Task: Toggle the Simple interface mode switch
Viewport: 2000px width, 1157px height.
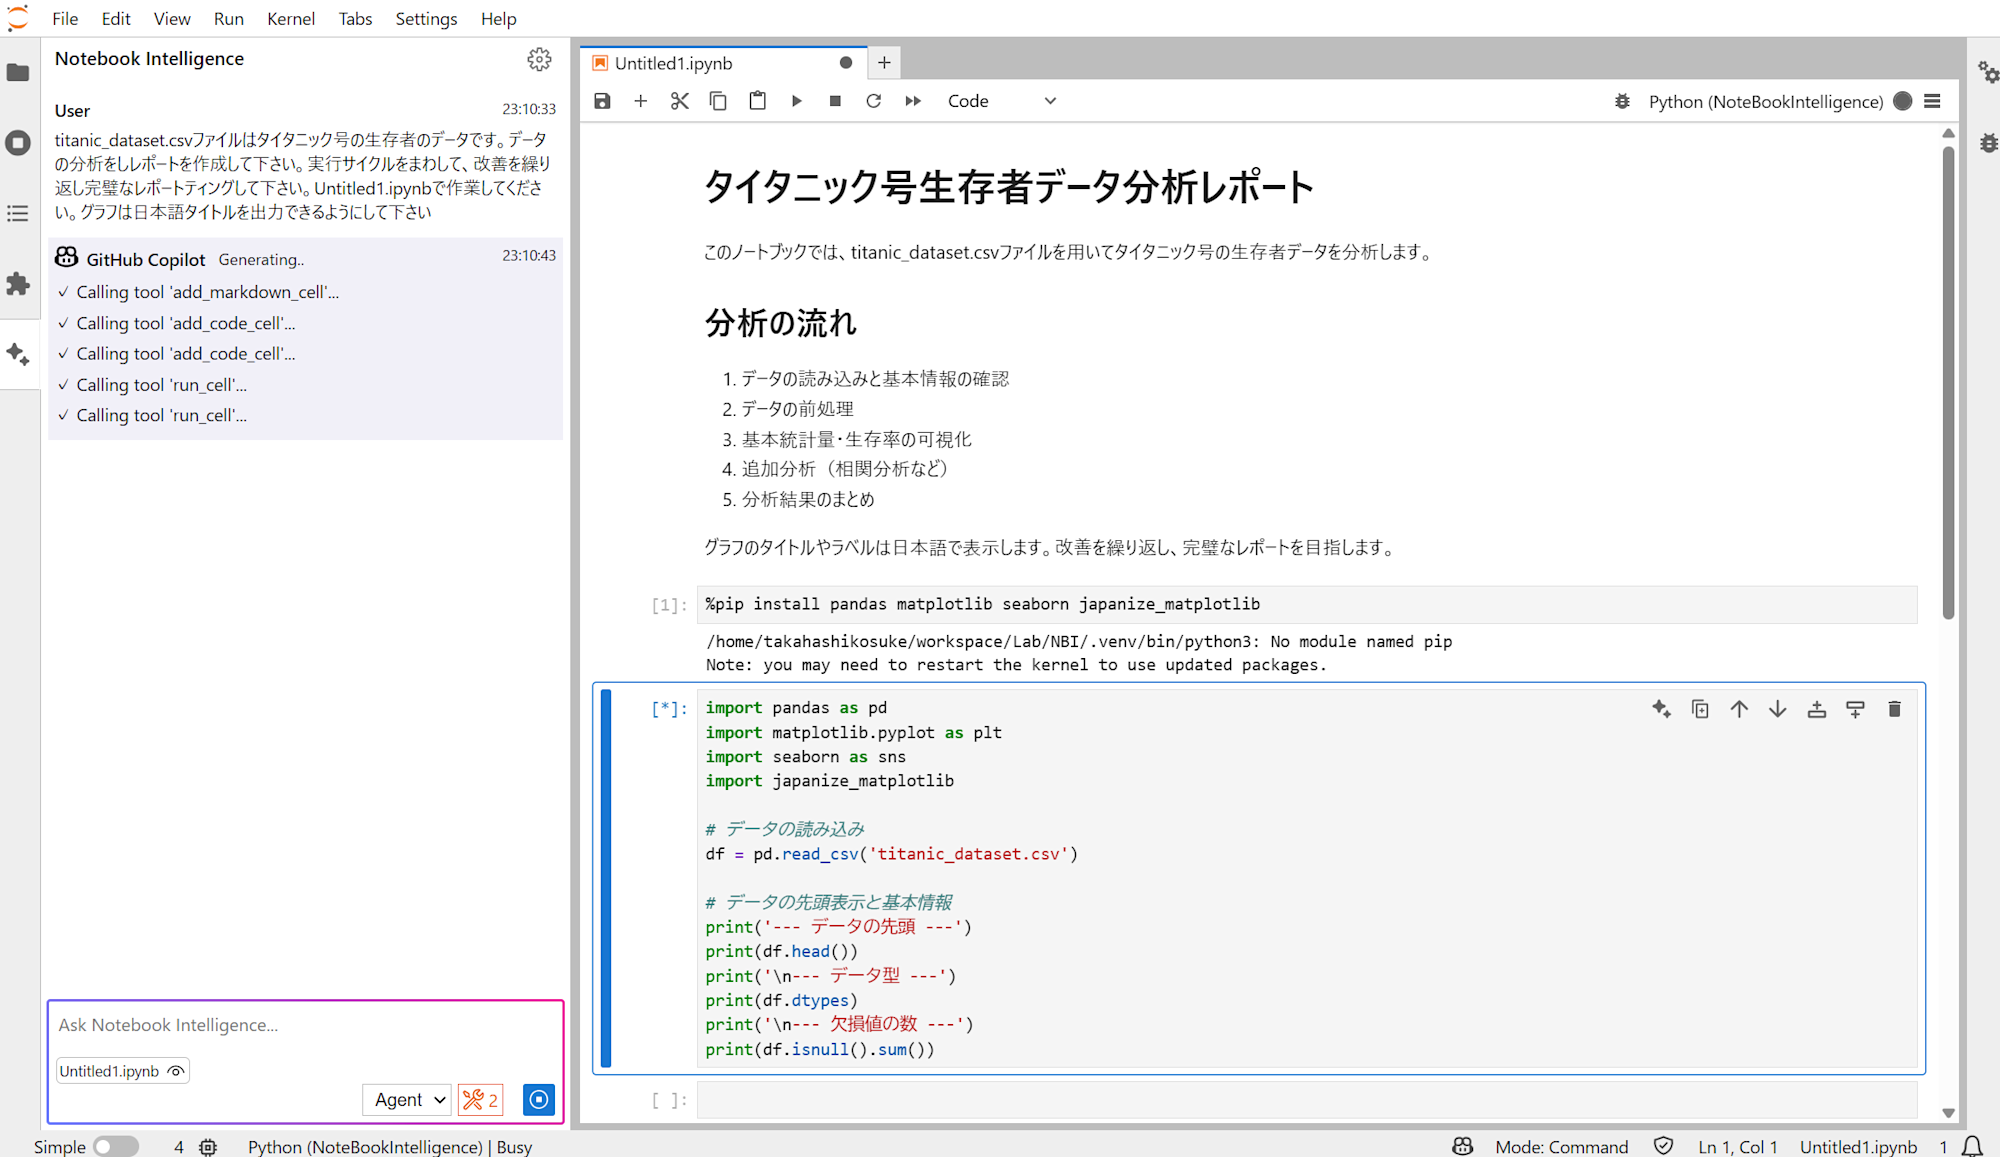Action: click(116, 1146)
